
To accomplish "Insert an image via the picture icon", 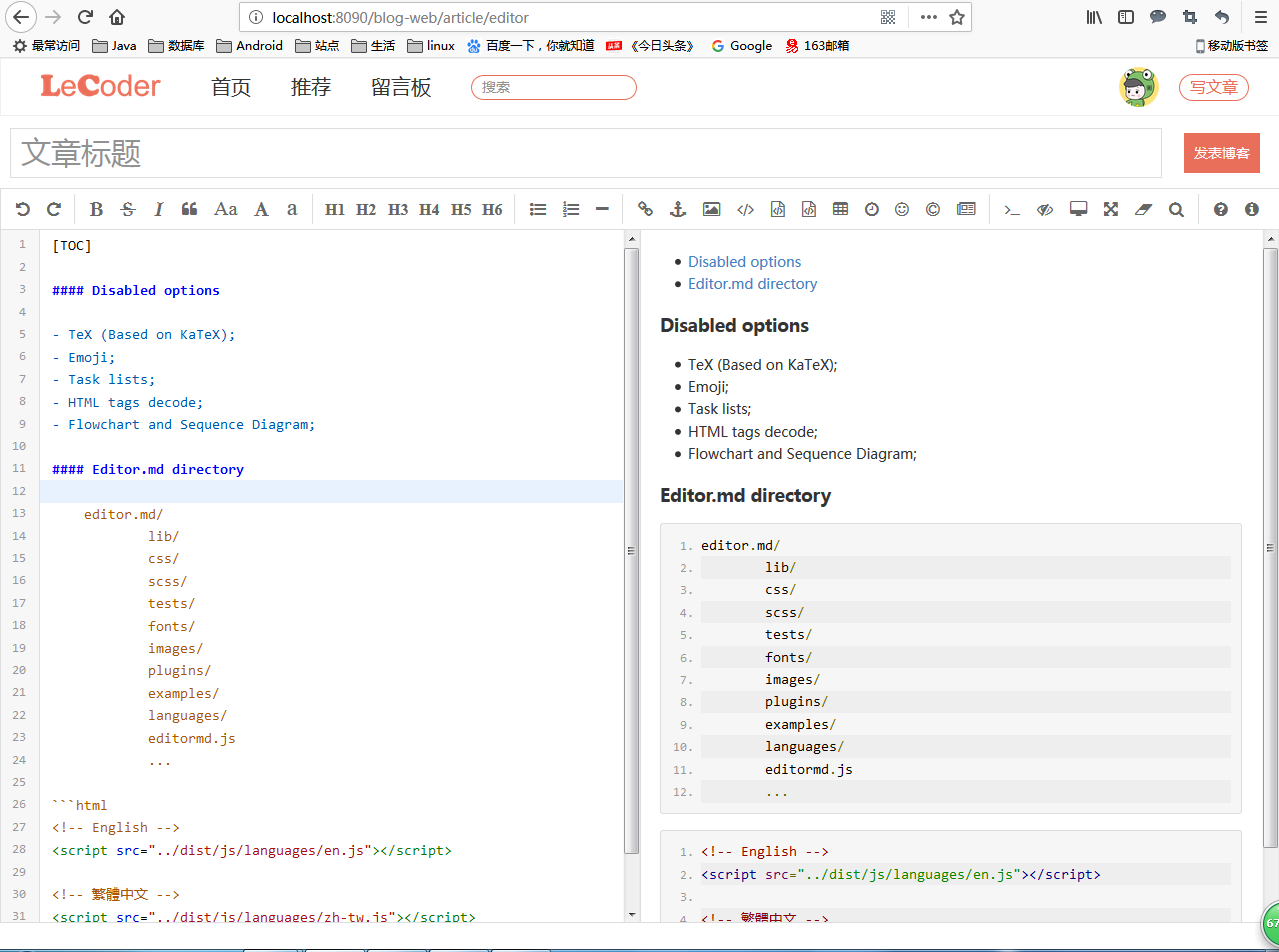I will 711,209.
